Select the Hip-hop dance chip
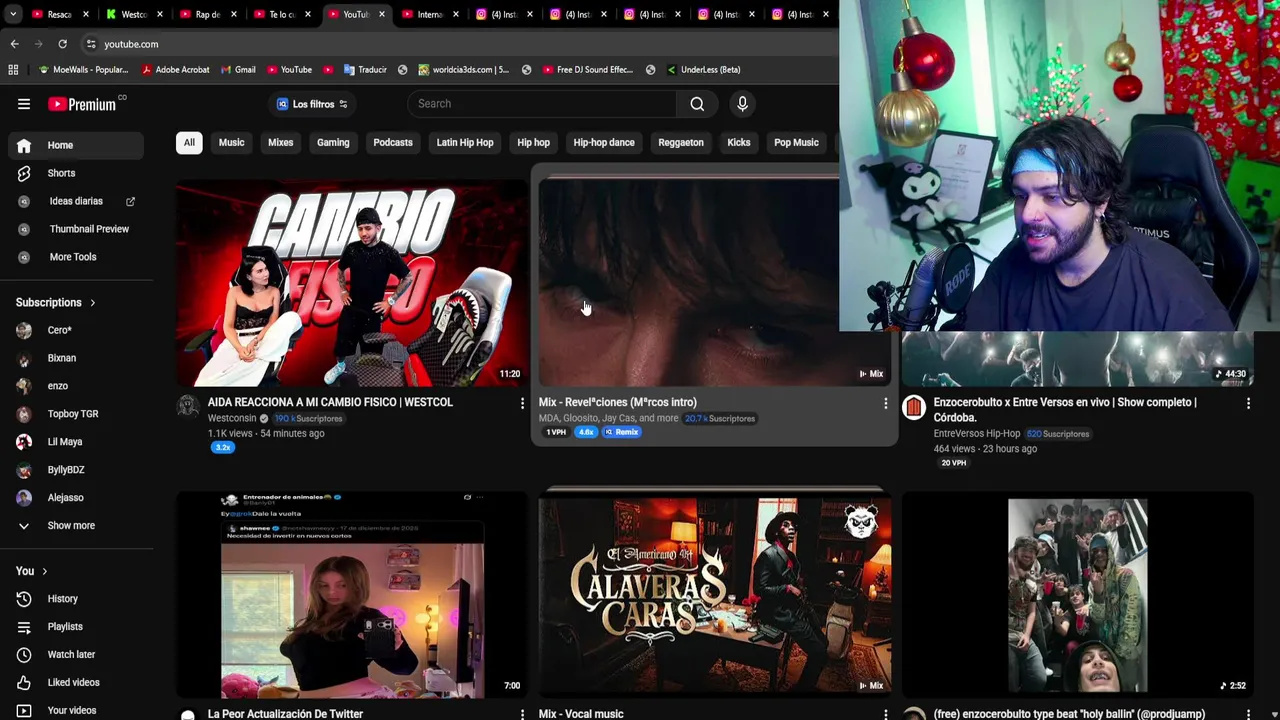Viewport: 1280px width, 720px height. 604,143
